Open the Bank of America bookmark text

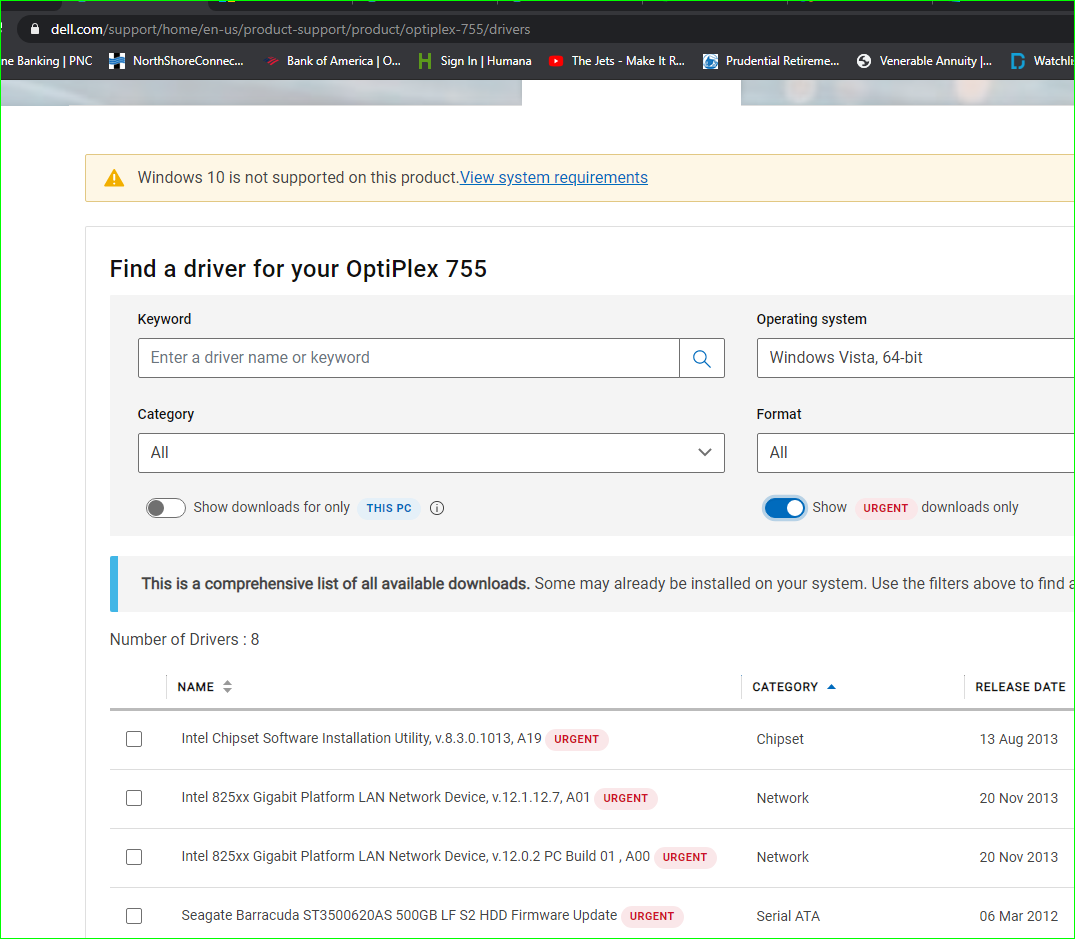(x=343, y=61)
